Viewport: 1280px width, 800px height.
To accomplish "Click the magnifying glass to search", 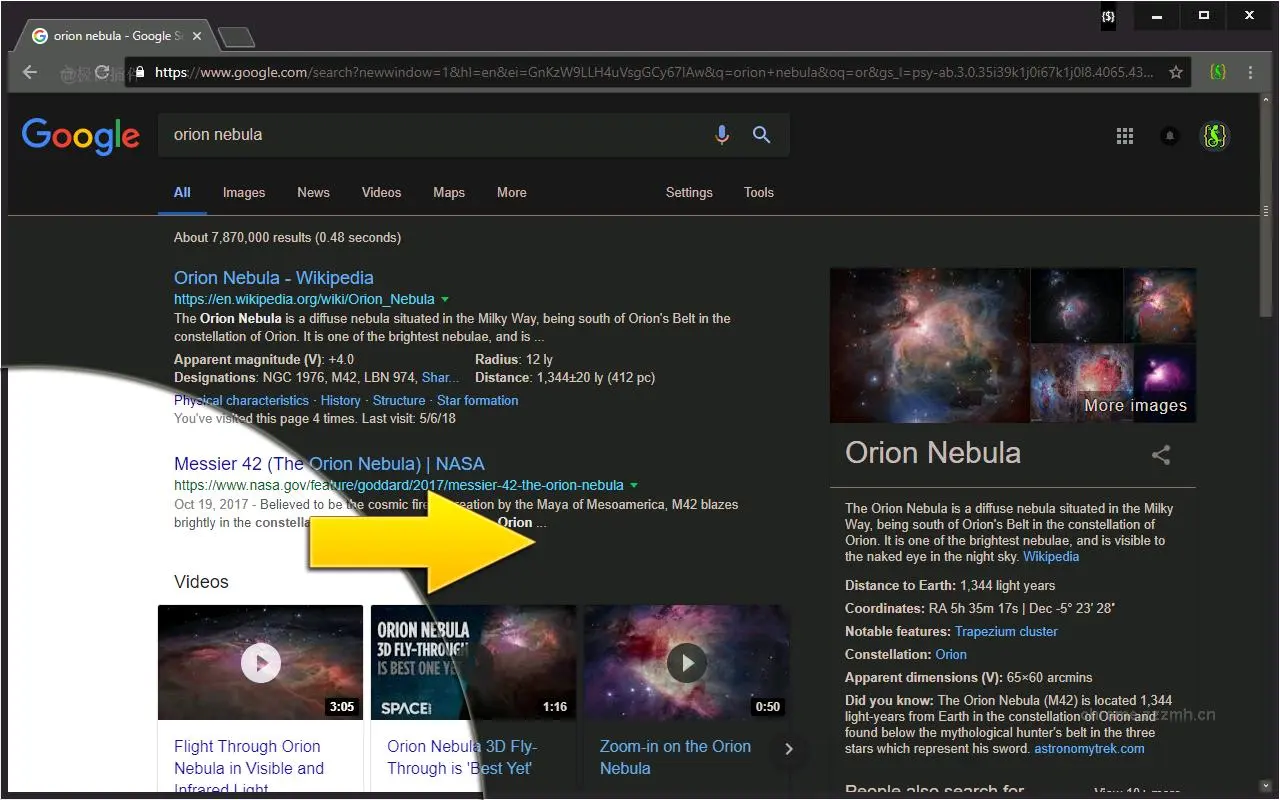I will [761, 135].
